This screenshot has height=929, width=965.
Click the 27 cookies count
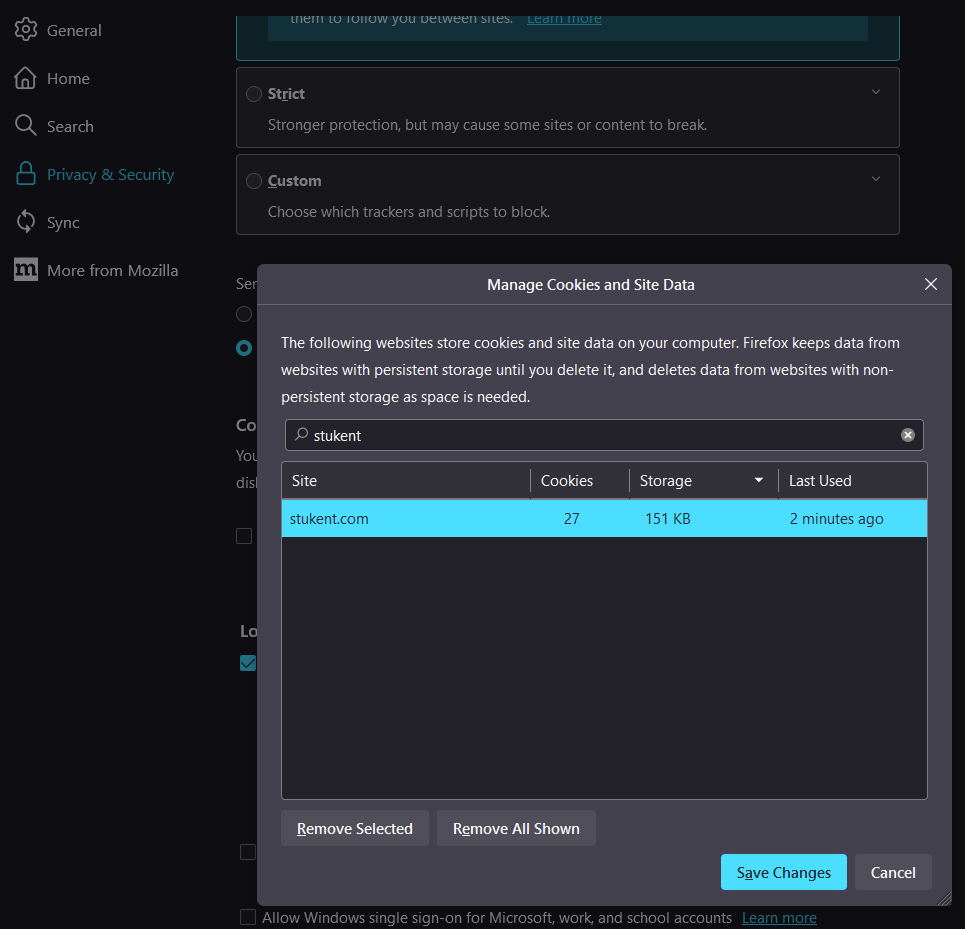point(571,519)
